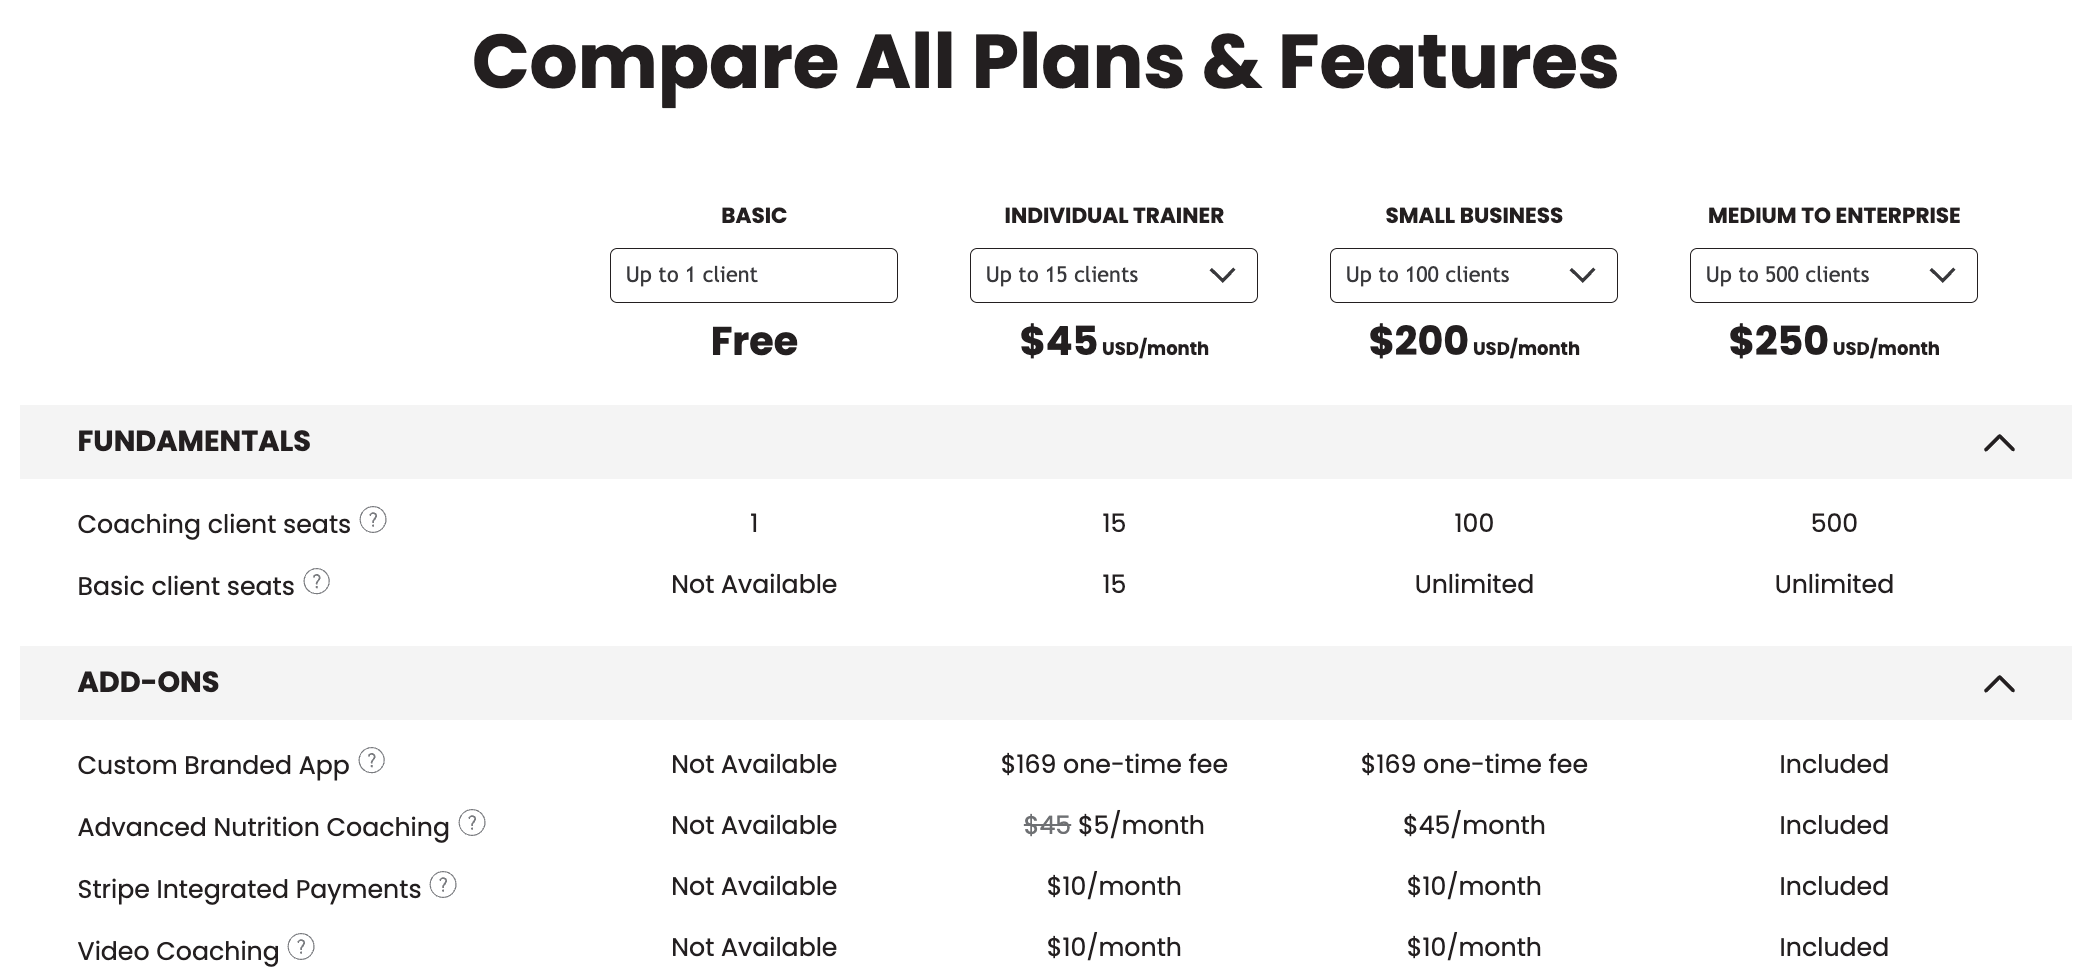Collapse the FUNDAMENTALS section chevron
Viewport: 2090px width, 974px height.
(1999, 443)
